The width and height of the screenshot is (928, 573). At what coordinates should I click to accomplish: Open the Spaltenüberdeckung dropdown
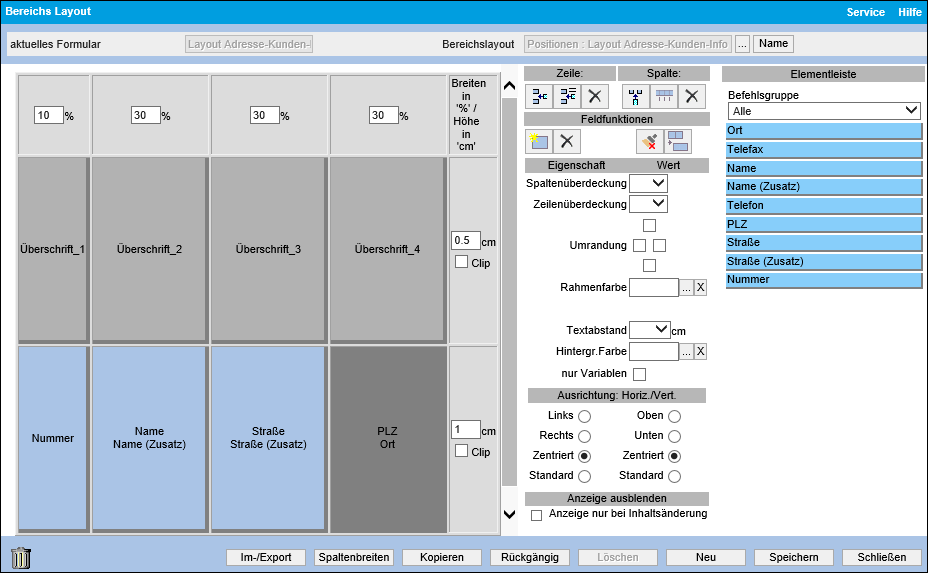(x=649, y=184)
